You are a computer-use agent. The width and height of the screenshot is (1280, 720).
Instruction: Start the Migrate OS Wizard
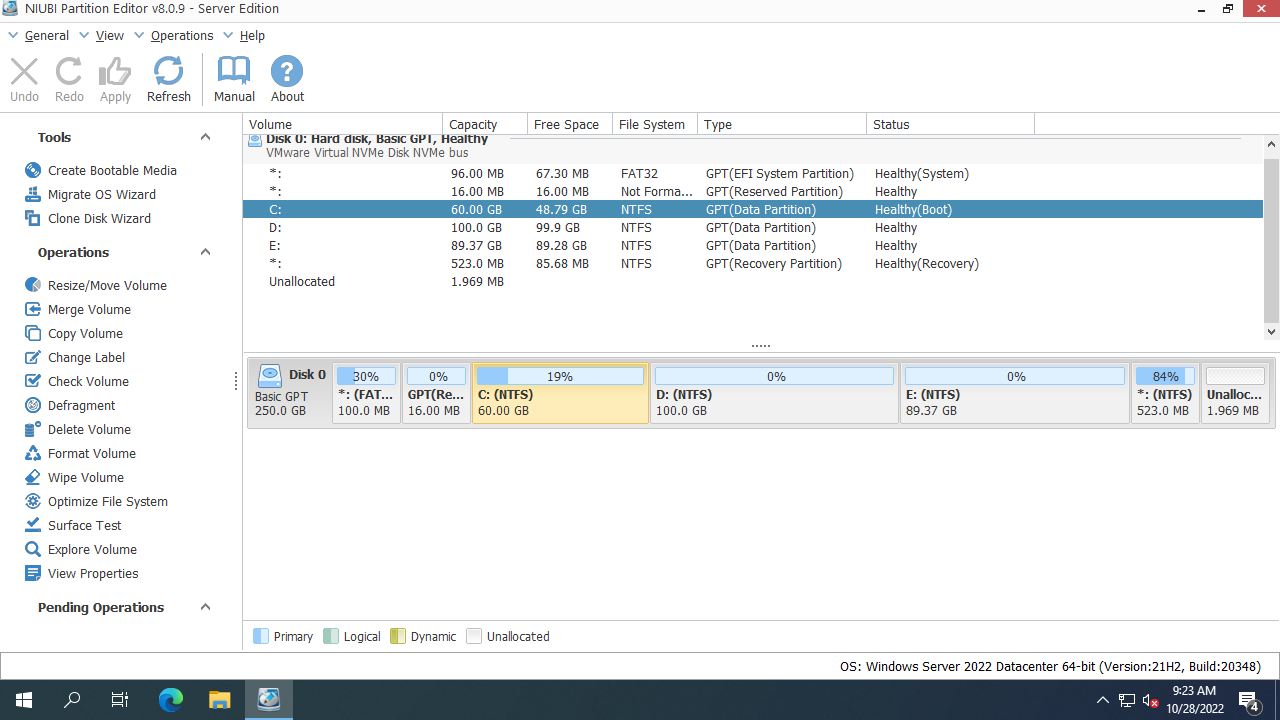point(101,195)
